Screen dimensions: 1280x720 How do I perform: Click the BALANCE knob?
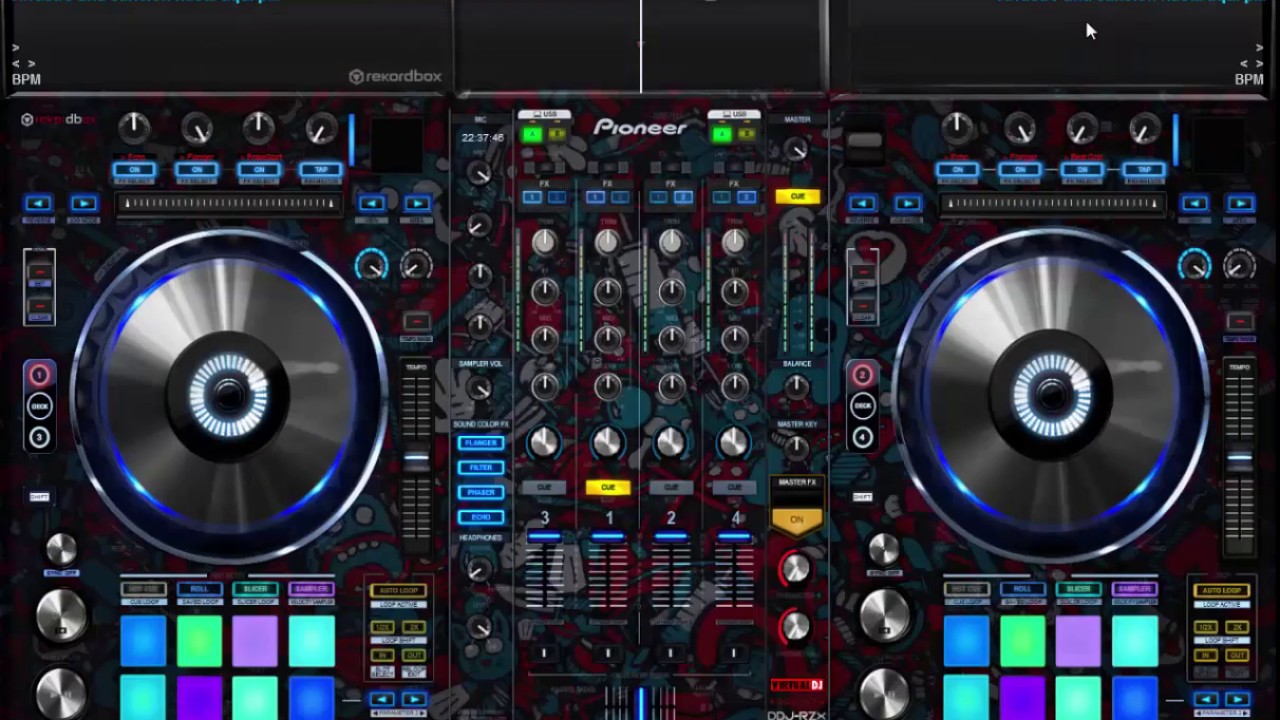tap(796, 388)
